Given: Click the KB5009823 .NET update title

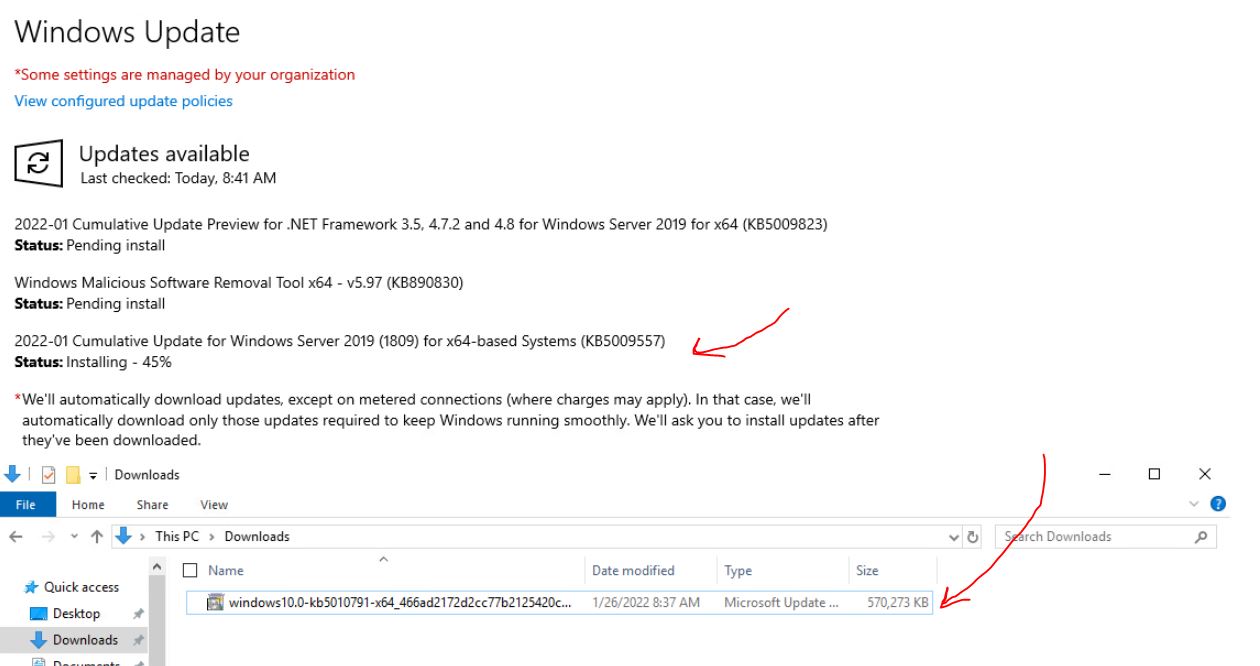Looking at the screenshot, I should pos(420,225).
